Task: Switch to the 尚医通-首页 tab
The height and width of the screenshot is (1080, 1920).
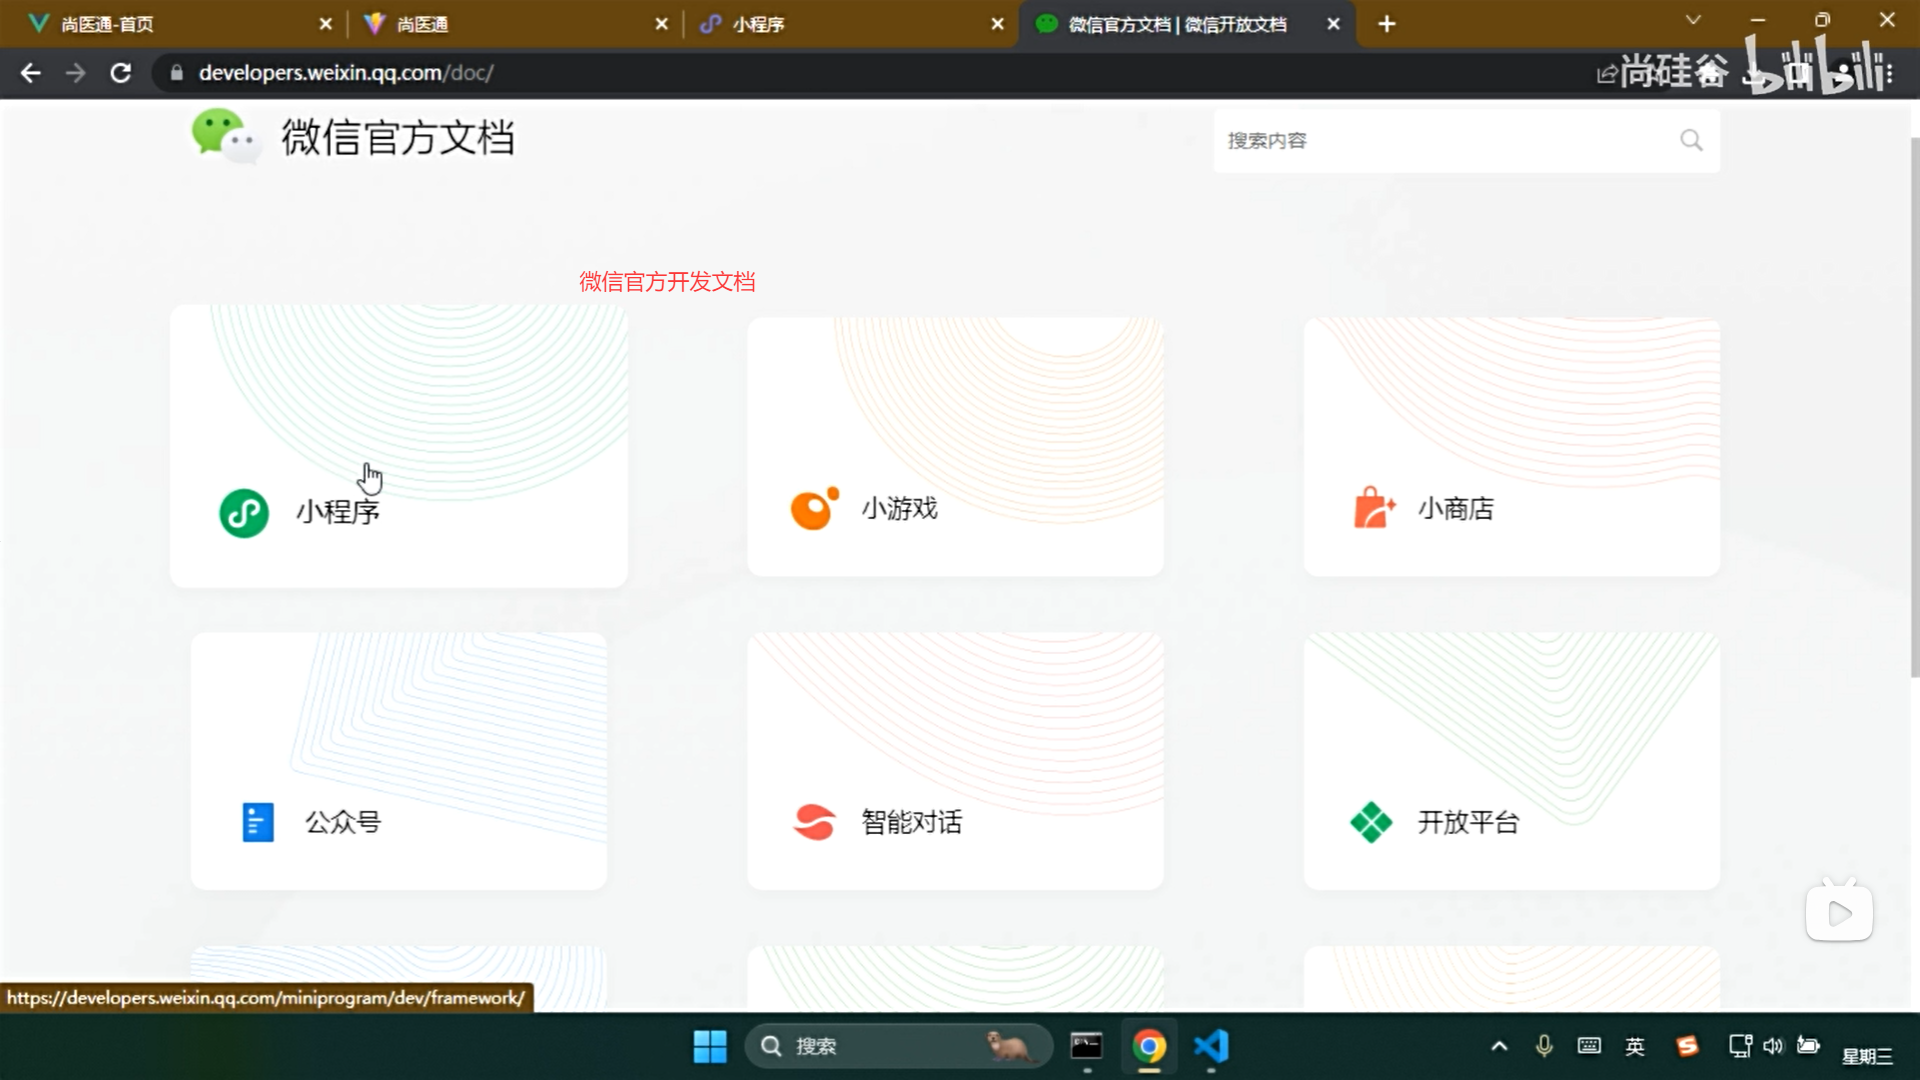Action: pyautogui.click(x=150, y=23)
